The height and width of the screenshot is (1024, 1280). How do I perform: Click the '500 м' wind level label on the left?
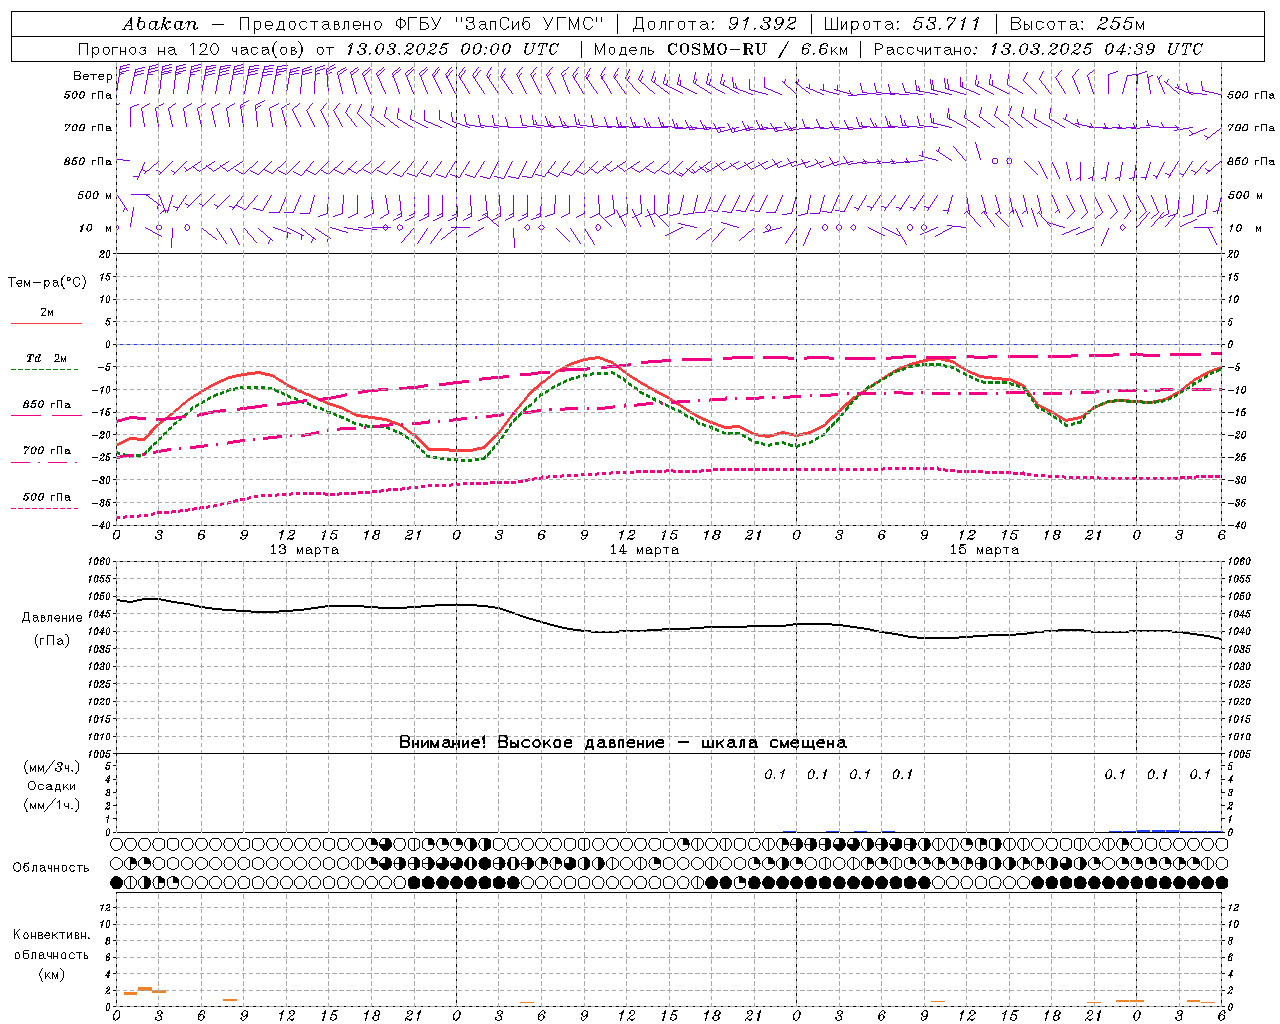pos(95,195)
